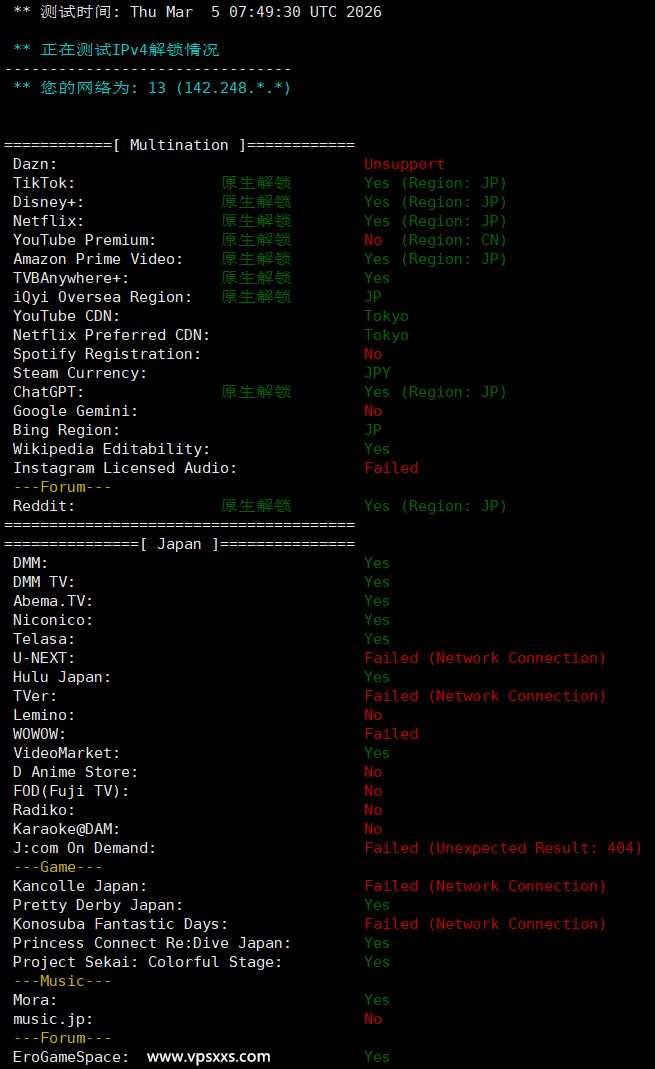Click the Project Sekai: Colorful Stage label
The height and width of the screenshot is (1069, 655).
[x=147, y=962]
